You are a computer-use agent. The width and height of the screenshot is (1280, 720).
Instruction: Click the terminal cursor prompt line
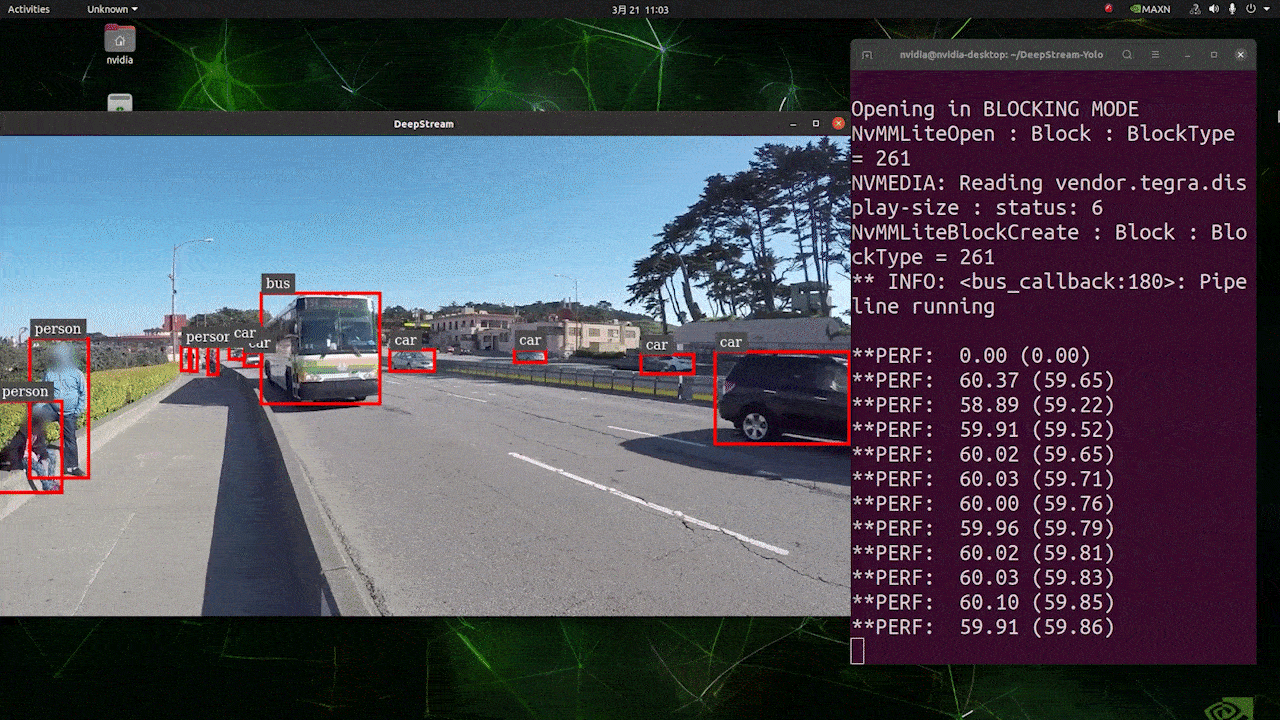[x=858, y=651]
